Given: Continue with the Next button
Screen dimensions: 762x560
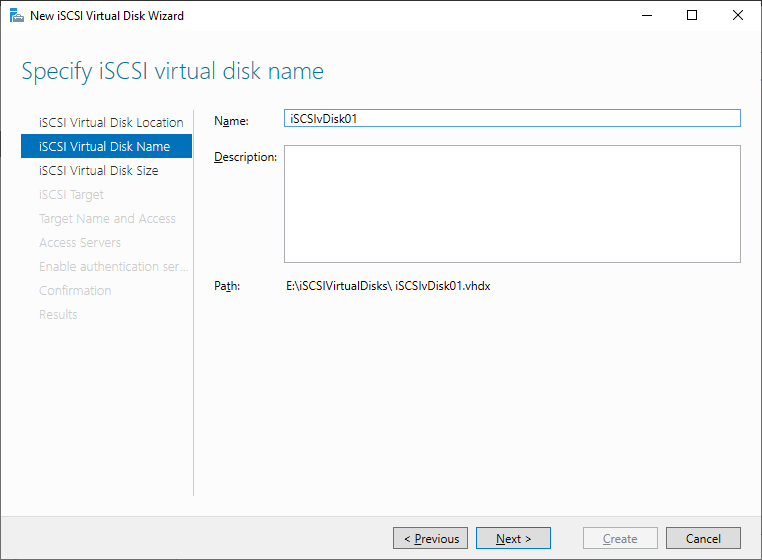Looking at the screenshot, I should click(513, 538).
